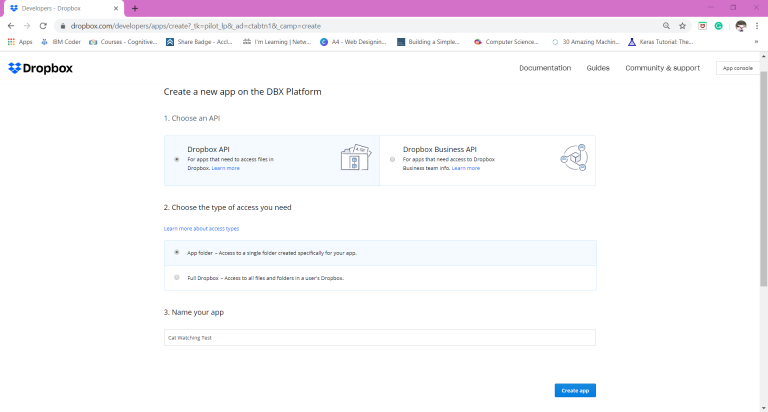This screenshot has width=768, height=412.
Task: Click the app name input field
Action: point(380,338)
